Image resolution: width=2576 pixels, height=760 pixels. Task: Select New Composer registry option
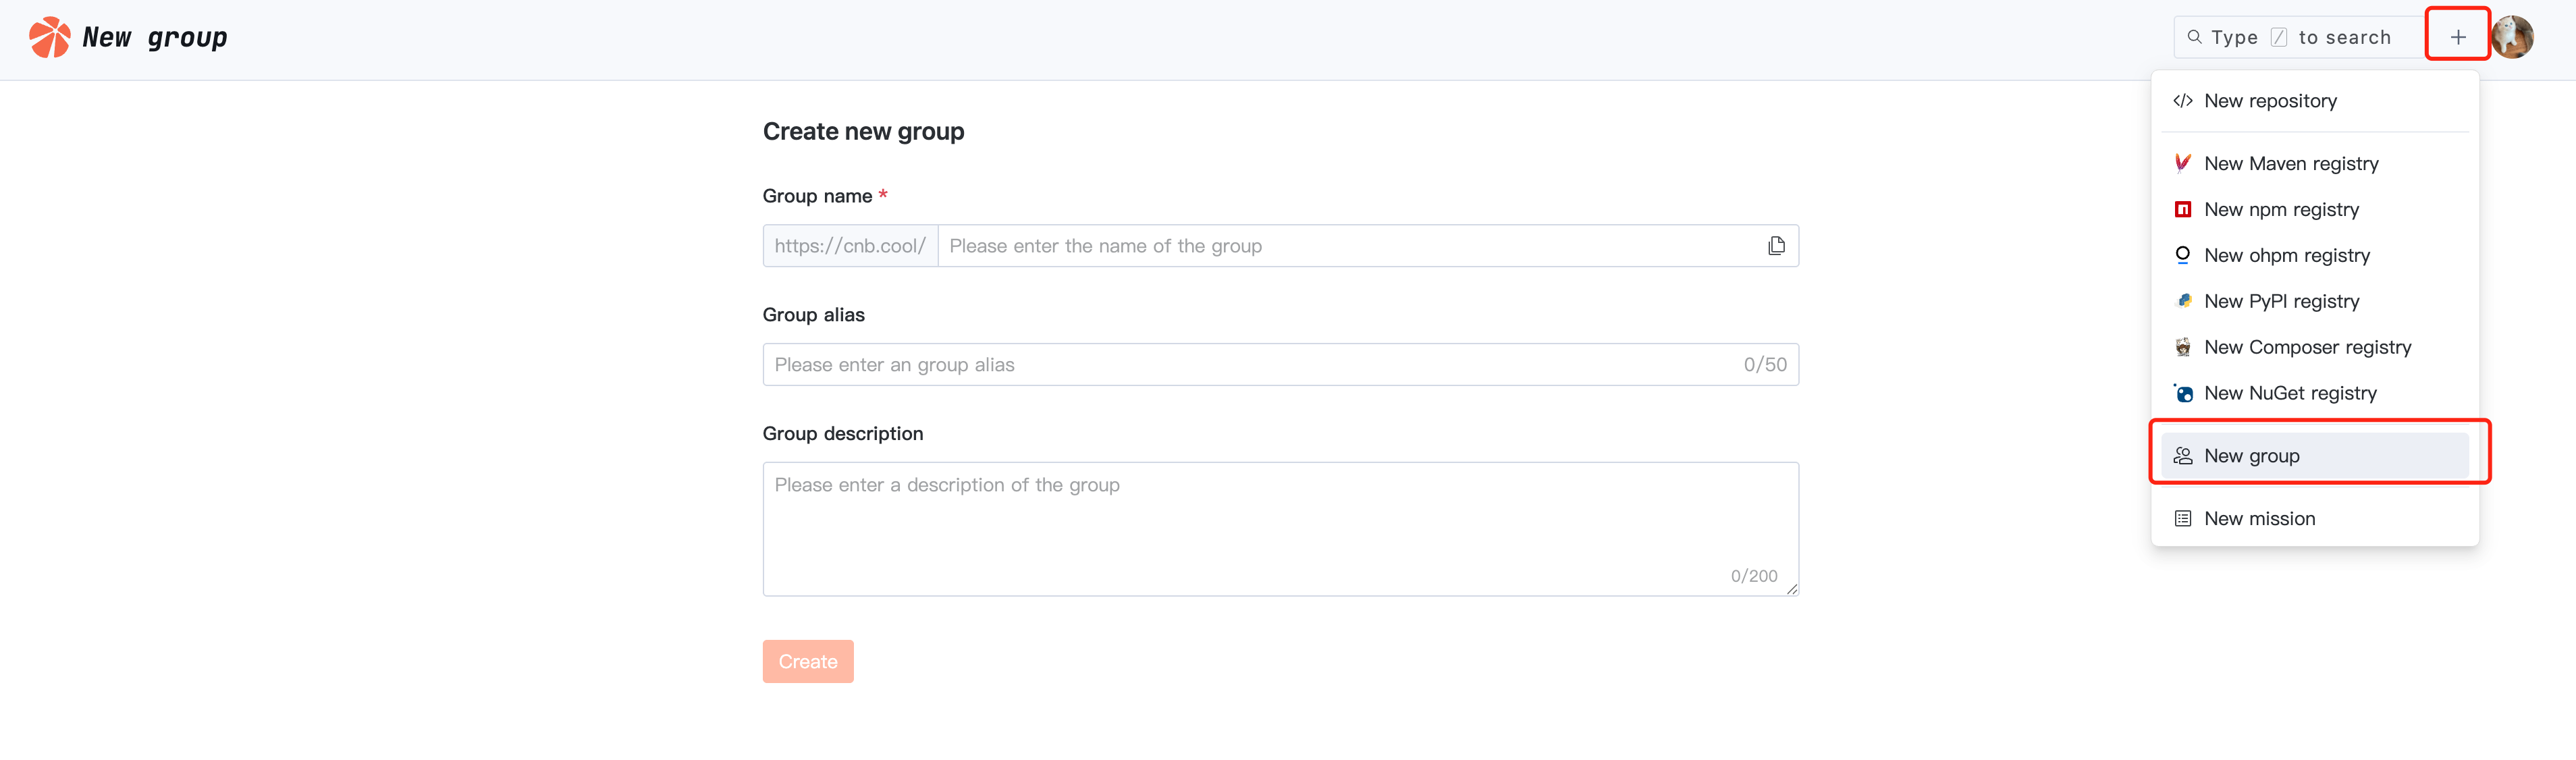click(2307, 347)
